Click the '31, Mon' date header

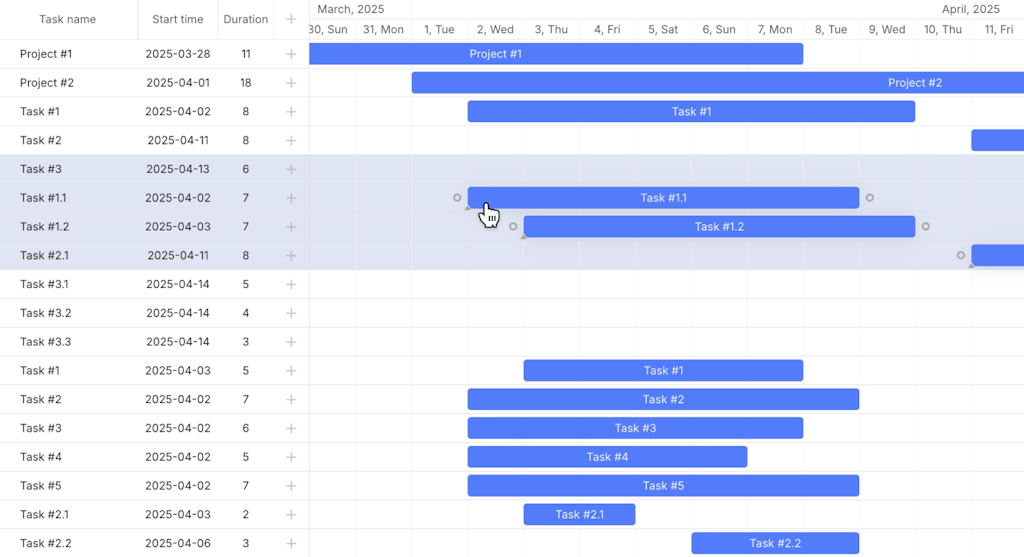click(x=383, y=29)
